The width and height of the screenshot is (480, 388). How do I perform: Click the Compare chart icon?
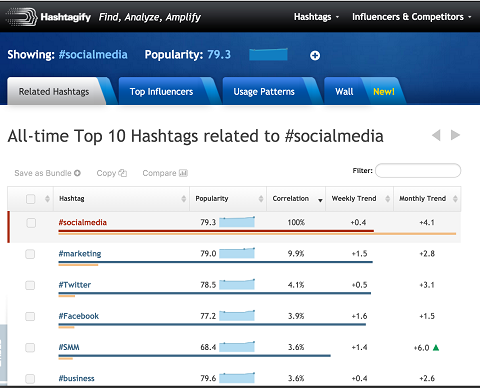[x=183, y=173]
